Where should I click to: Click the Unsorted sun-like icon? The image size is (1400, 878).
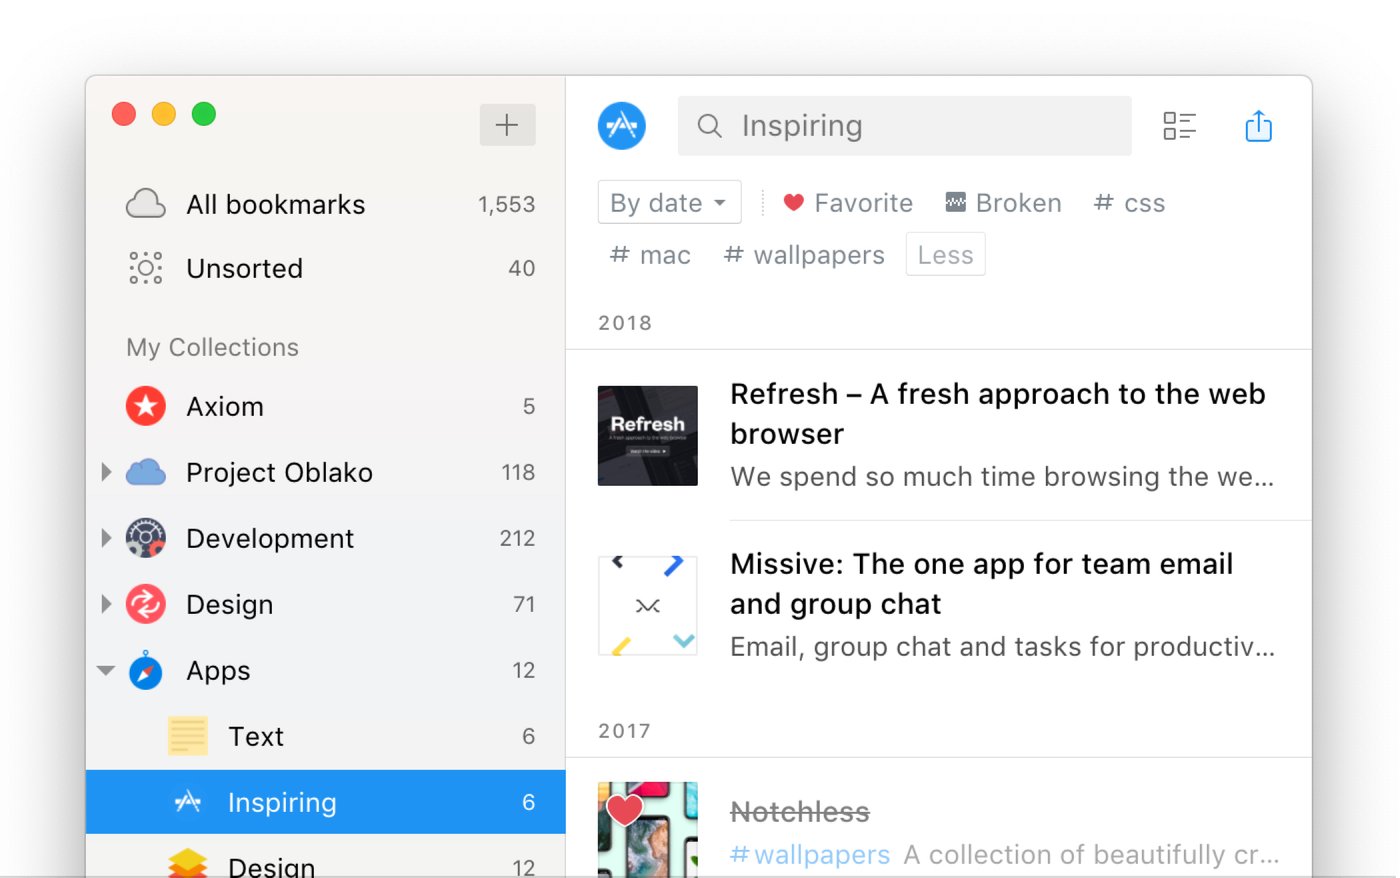point(146,268)
